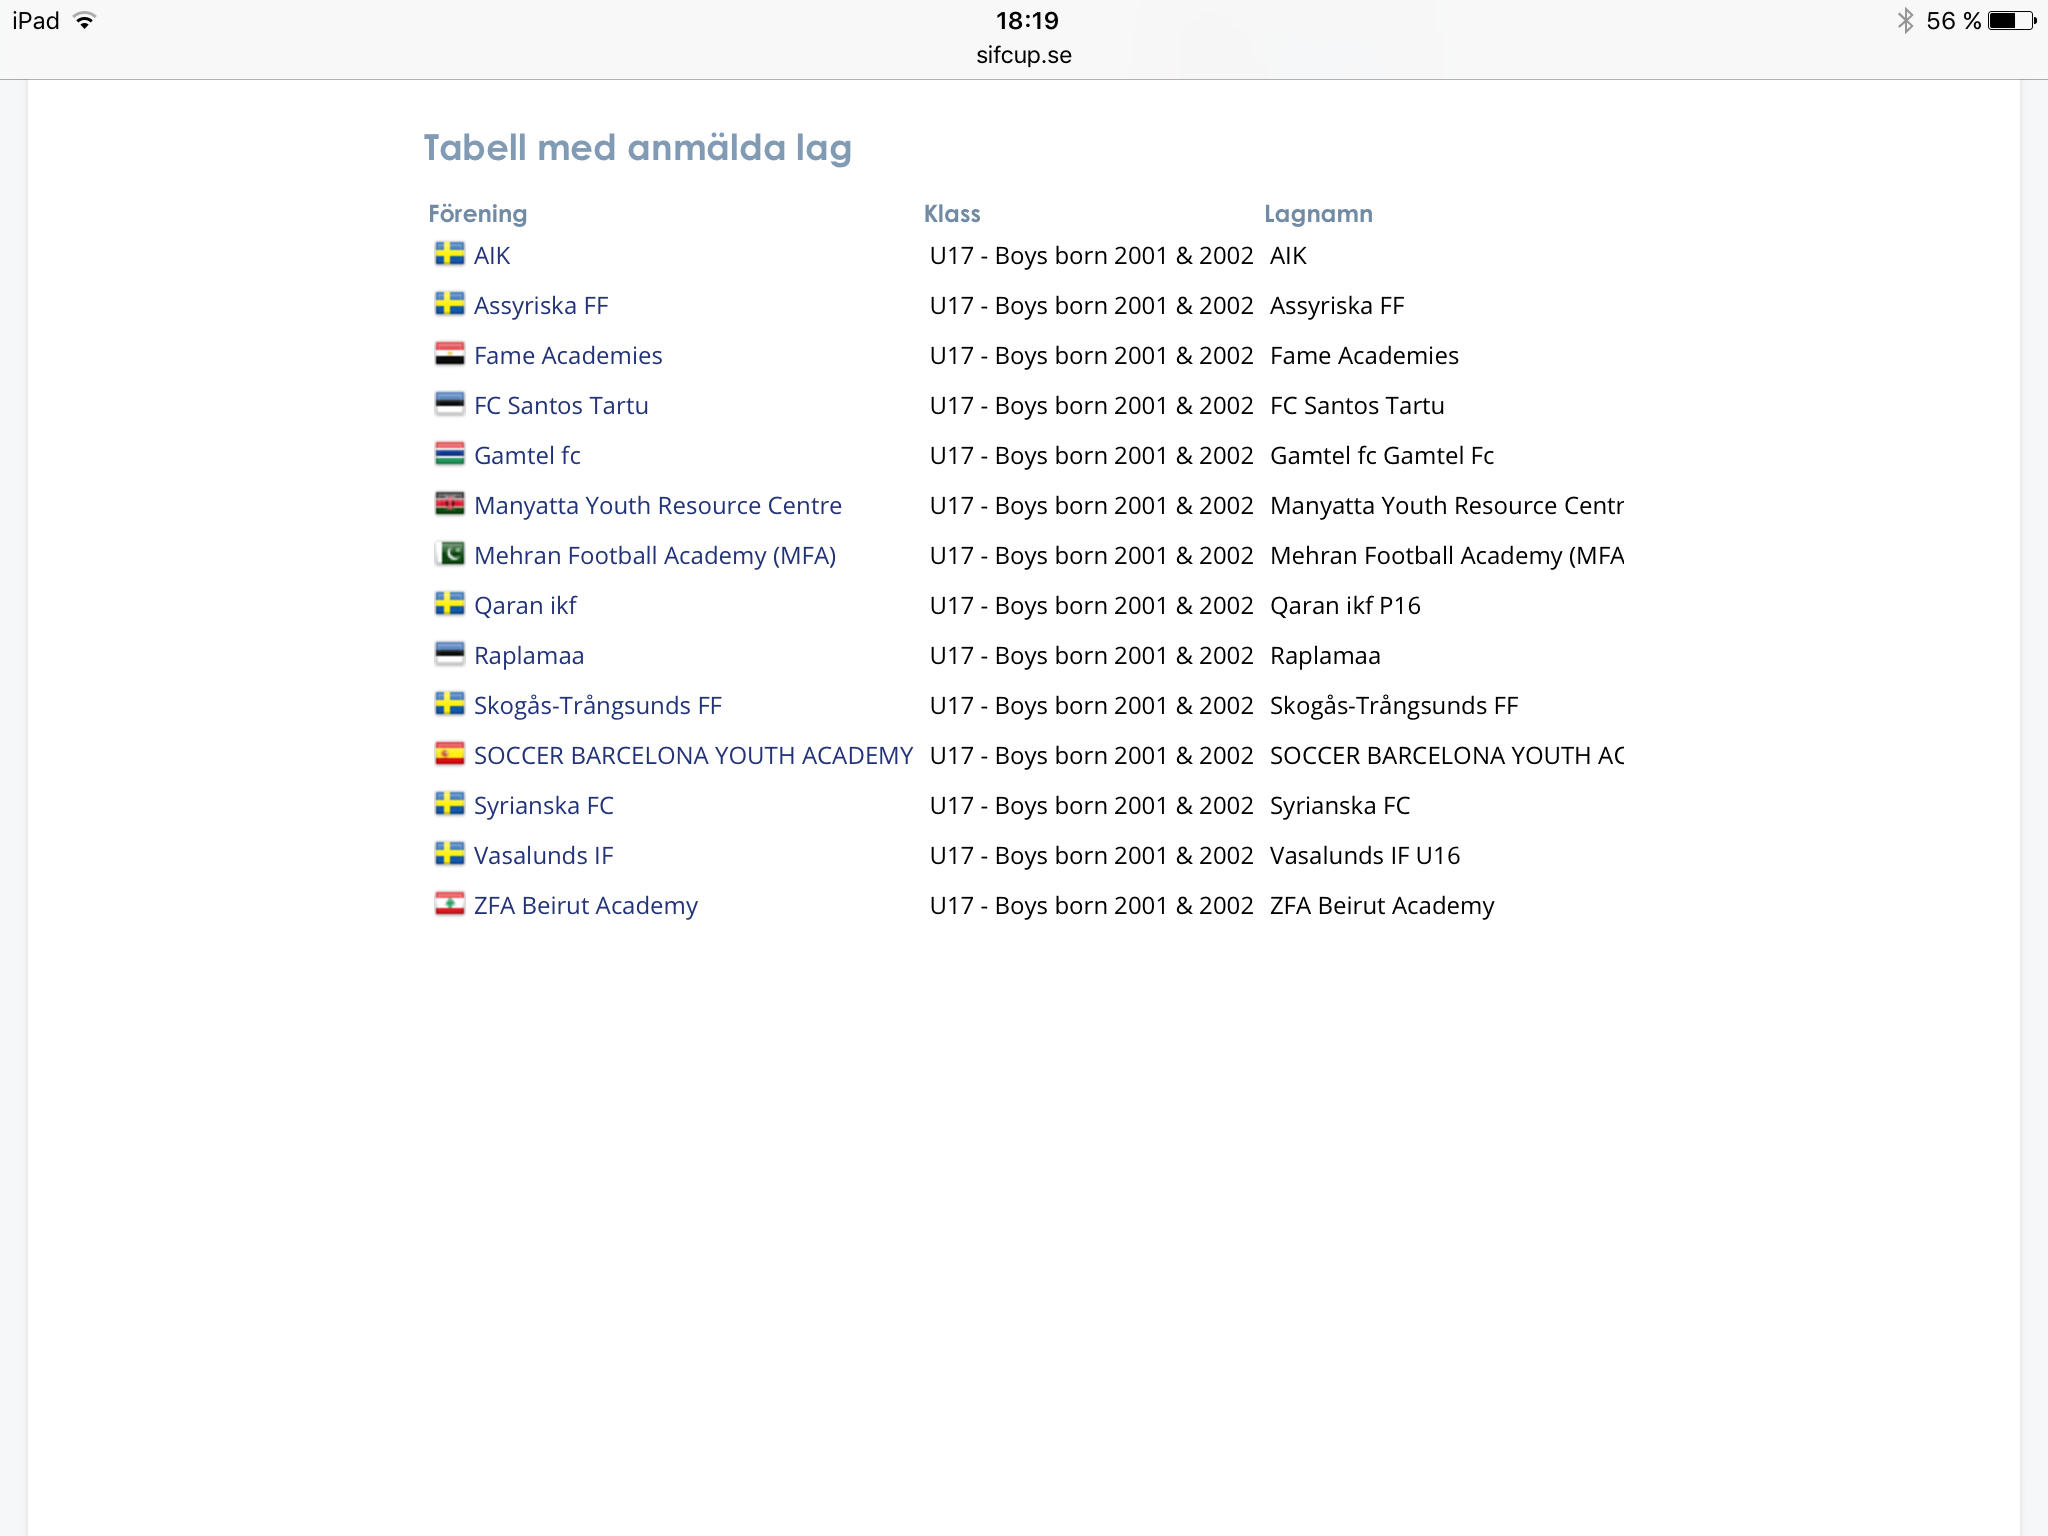Sort table by Lagnamn column header
2048x1536 pixels.
coord(1317,214)
